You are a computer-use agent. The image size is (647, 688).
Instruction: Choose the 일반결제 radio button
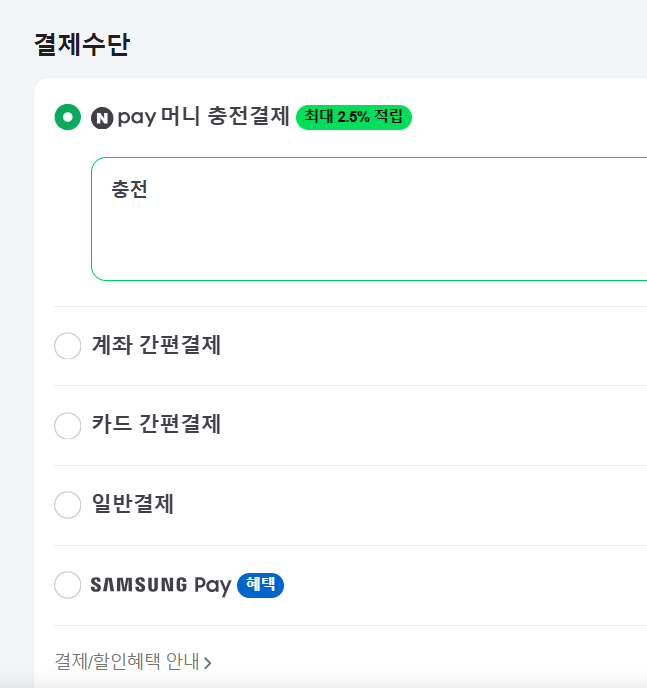click(67, 505)
